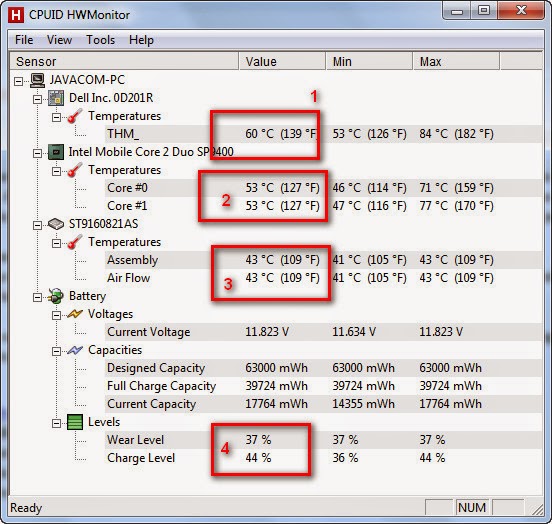Open the File menu

[24, 40]
